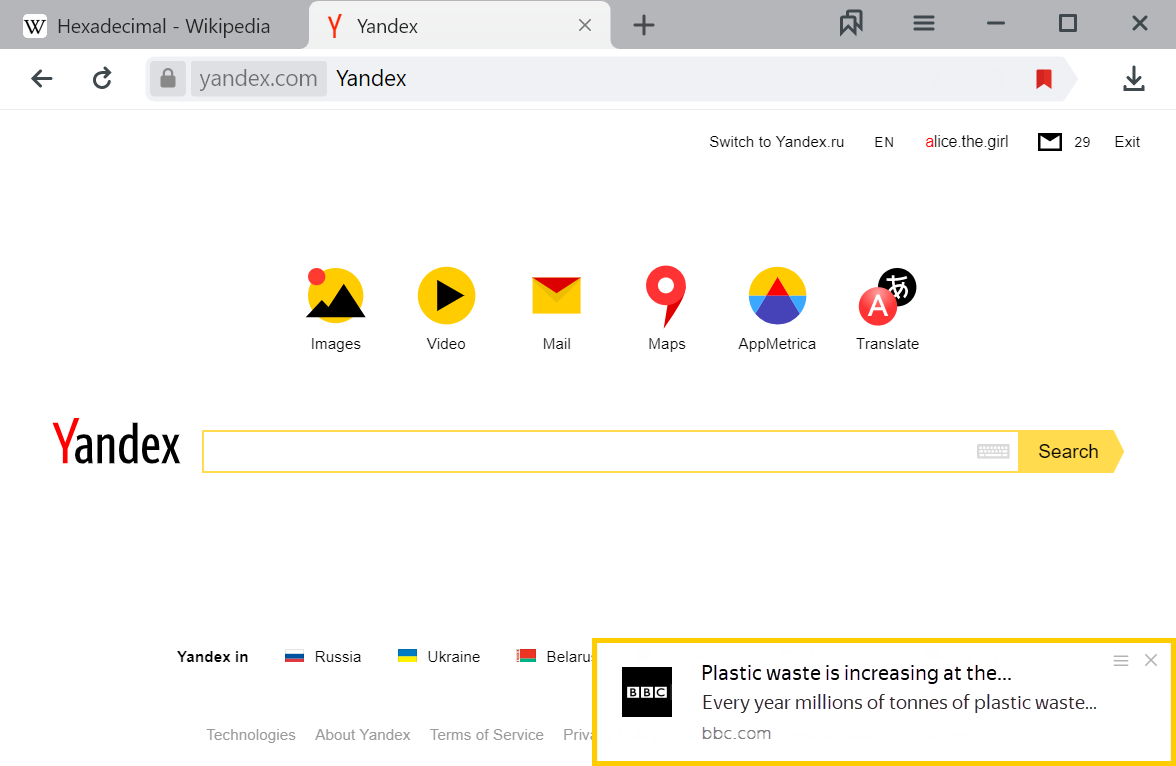Open the Russia text link
Screen dimensions: 1176x766
click(338, 656)
